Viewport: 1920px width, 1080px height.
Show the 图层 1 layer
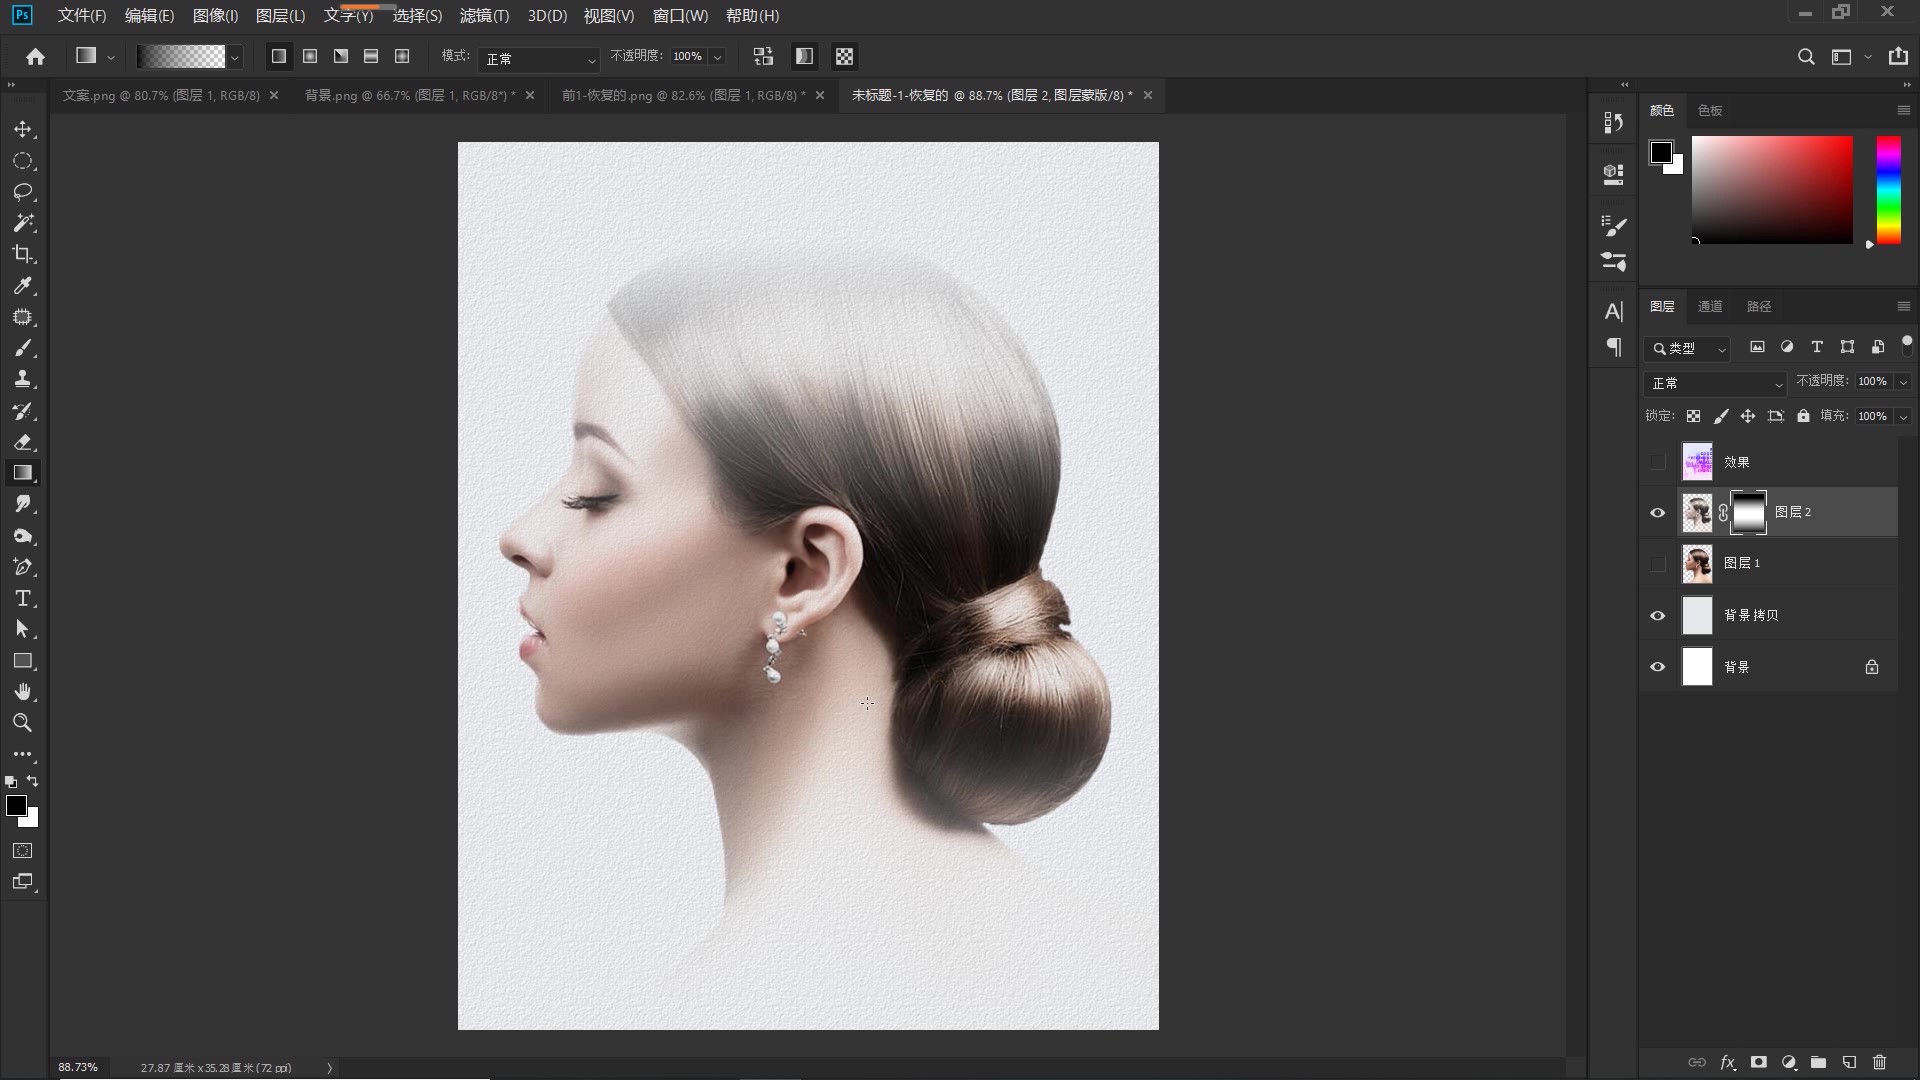click(x=1658, y=564)
